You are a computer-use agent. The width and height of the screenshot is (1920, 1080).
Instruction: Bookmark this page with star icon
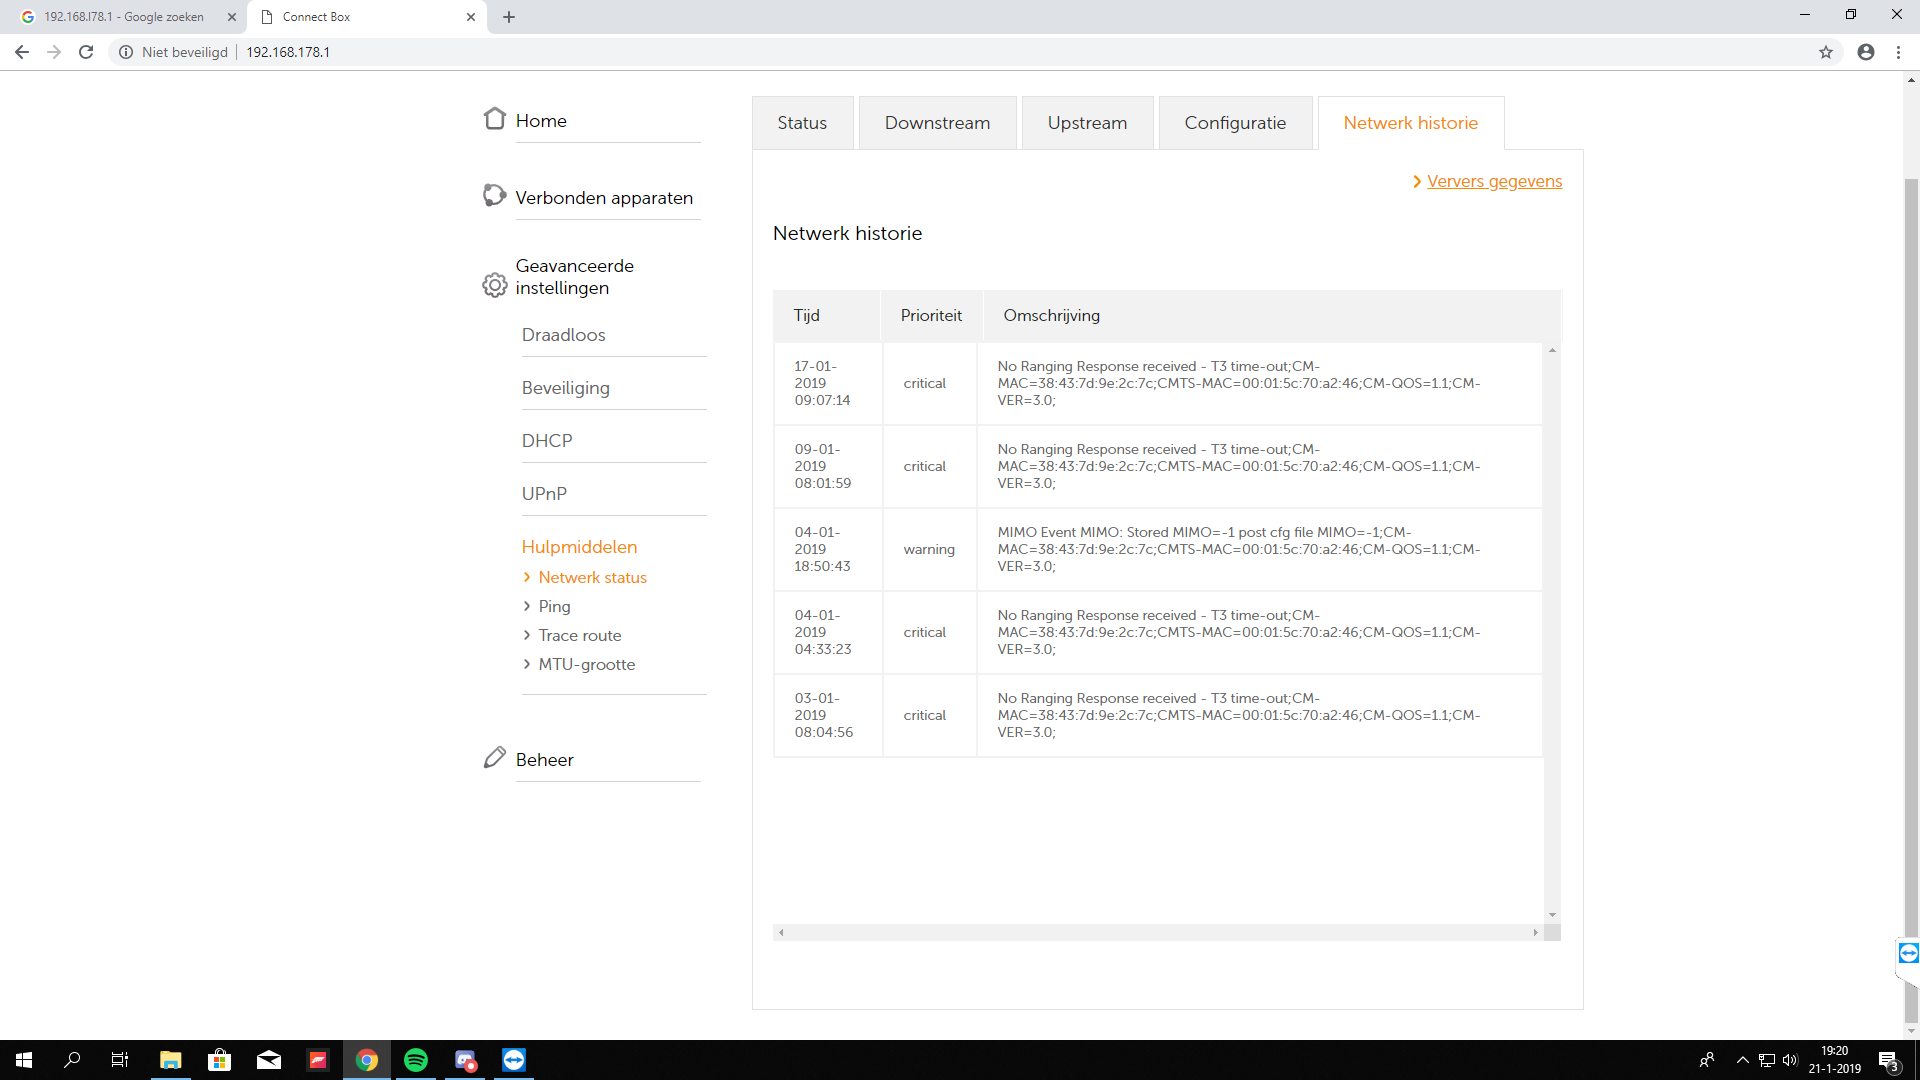[1826, 52]
